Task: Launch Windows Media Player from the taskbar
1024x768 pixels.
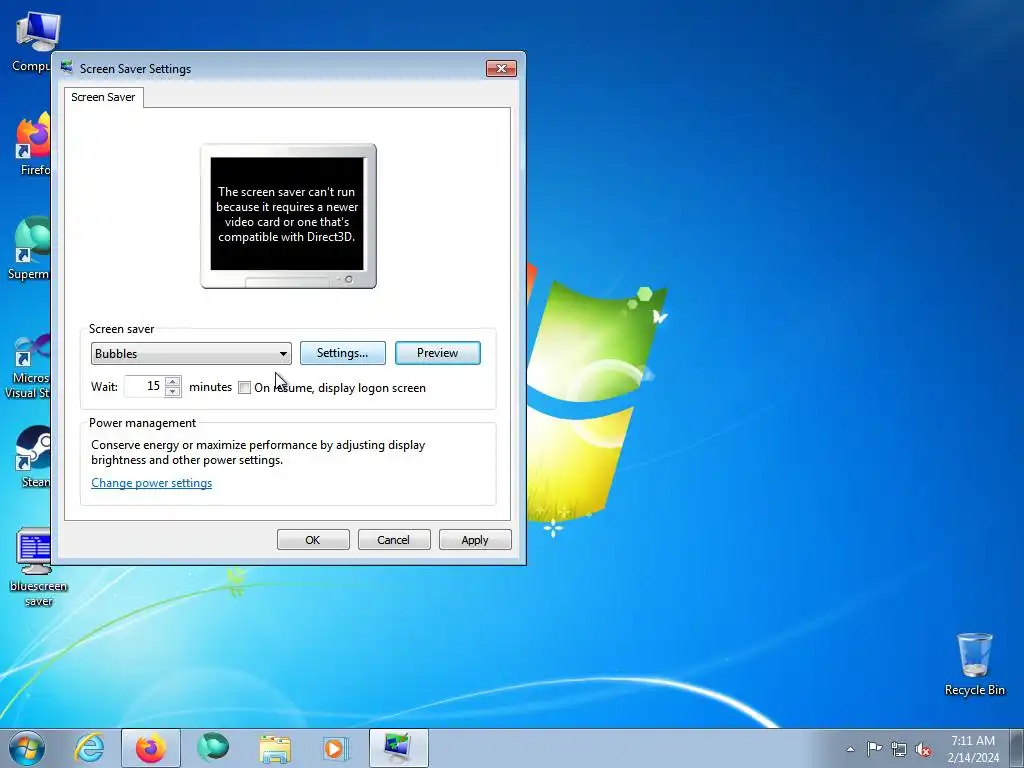Action: click(x=336, y=748)
